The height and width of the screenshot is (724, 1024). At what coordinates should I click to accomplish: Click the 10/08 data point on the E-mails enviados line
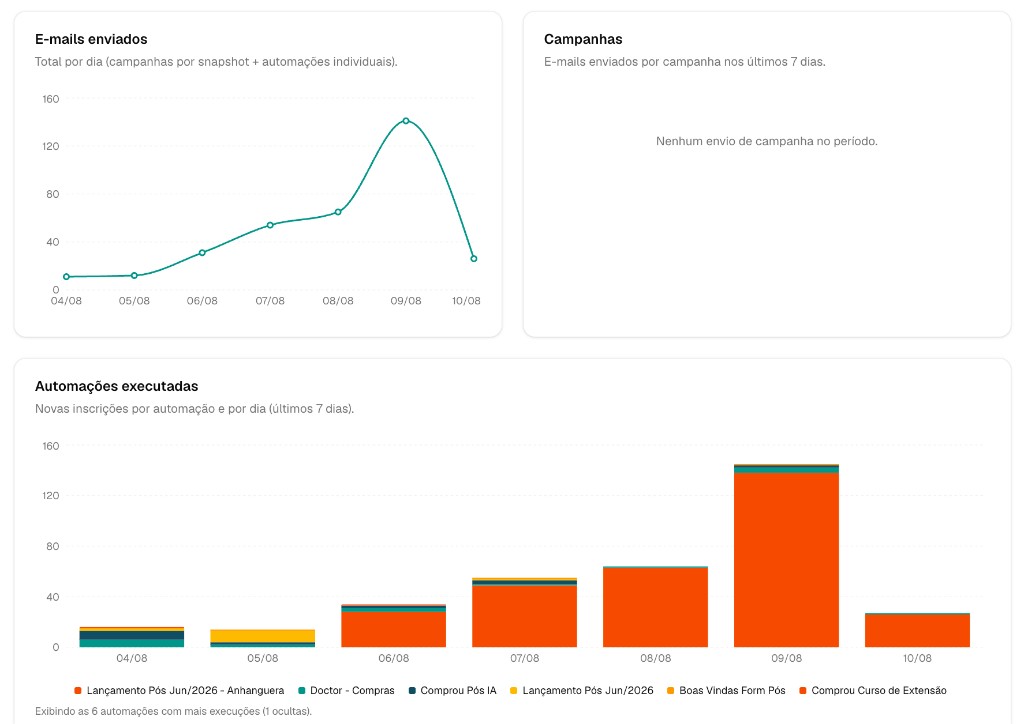[x=474, y=259]
